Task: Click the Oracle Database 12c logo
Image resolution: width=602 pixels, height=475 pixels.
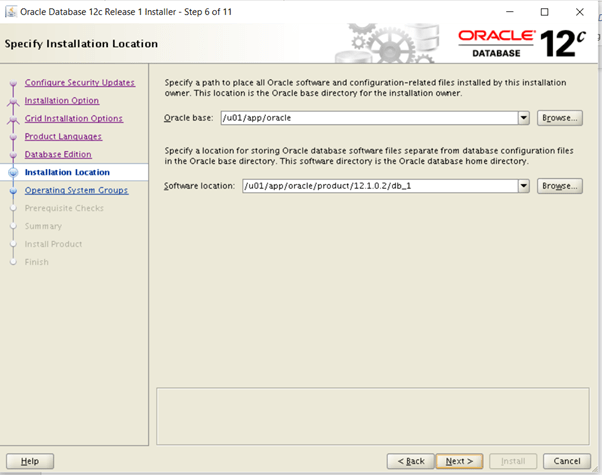Action: point(518,42)
